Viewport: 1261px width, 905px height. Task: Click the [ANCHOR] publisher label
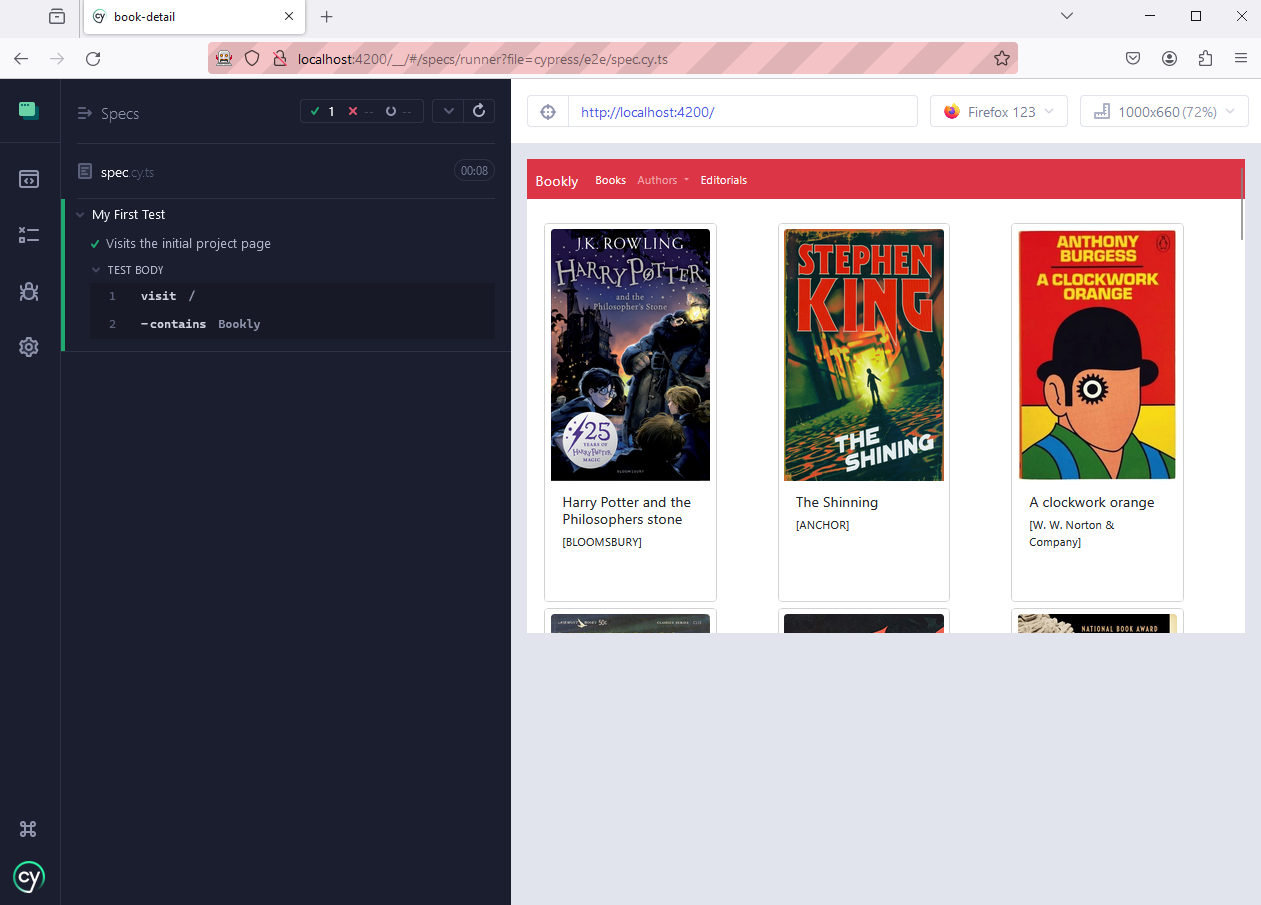[822, 525]
